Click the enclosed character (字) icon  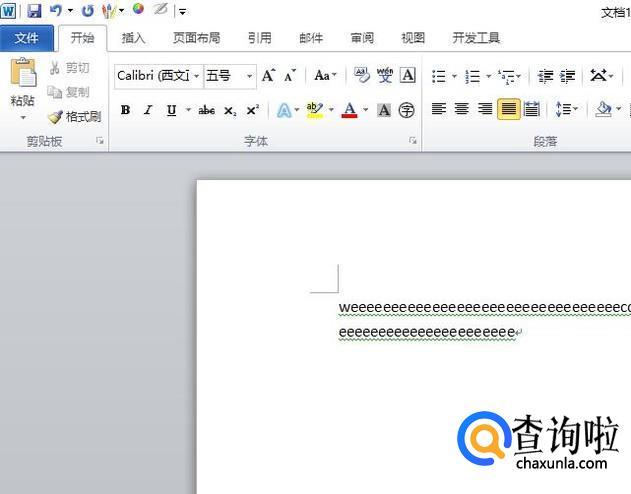tap(407, 110)
